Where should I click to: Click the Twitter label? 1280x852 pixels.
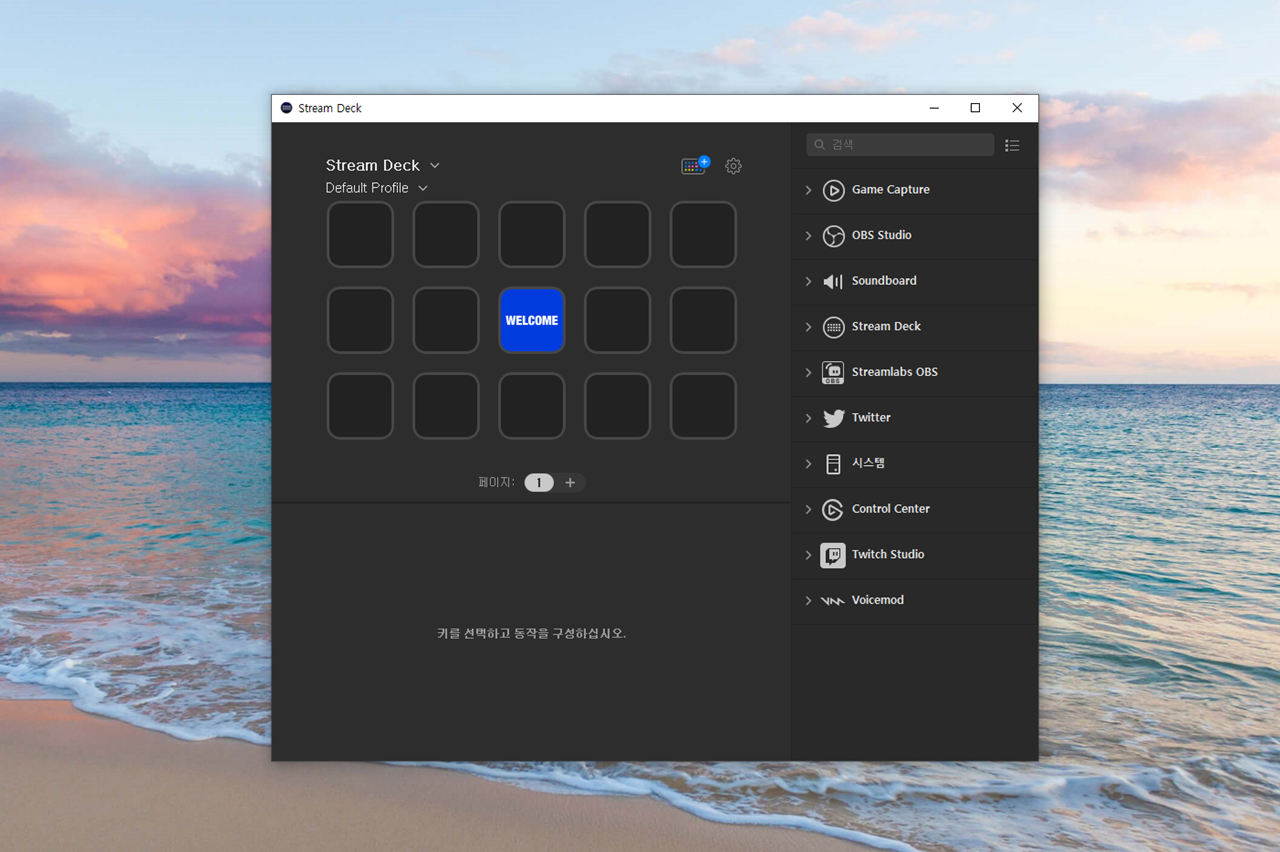(x=871, y=418)
